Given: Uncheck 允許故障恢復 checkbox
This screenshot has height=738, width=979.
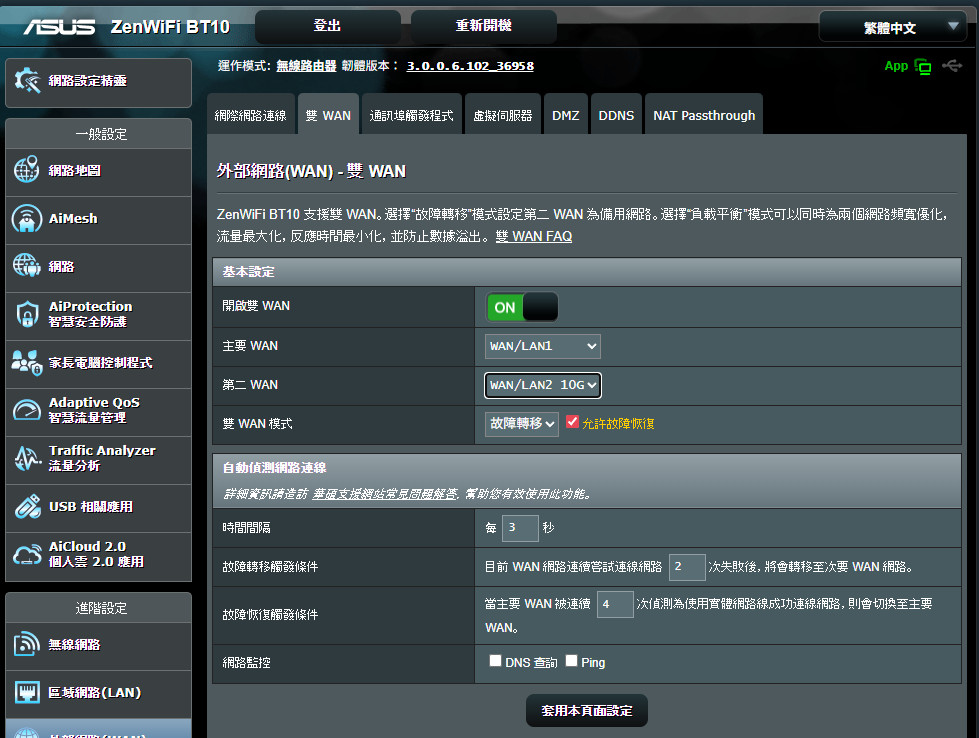Looking at the screenshot, I should [x=572, y=421].
